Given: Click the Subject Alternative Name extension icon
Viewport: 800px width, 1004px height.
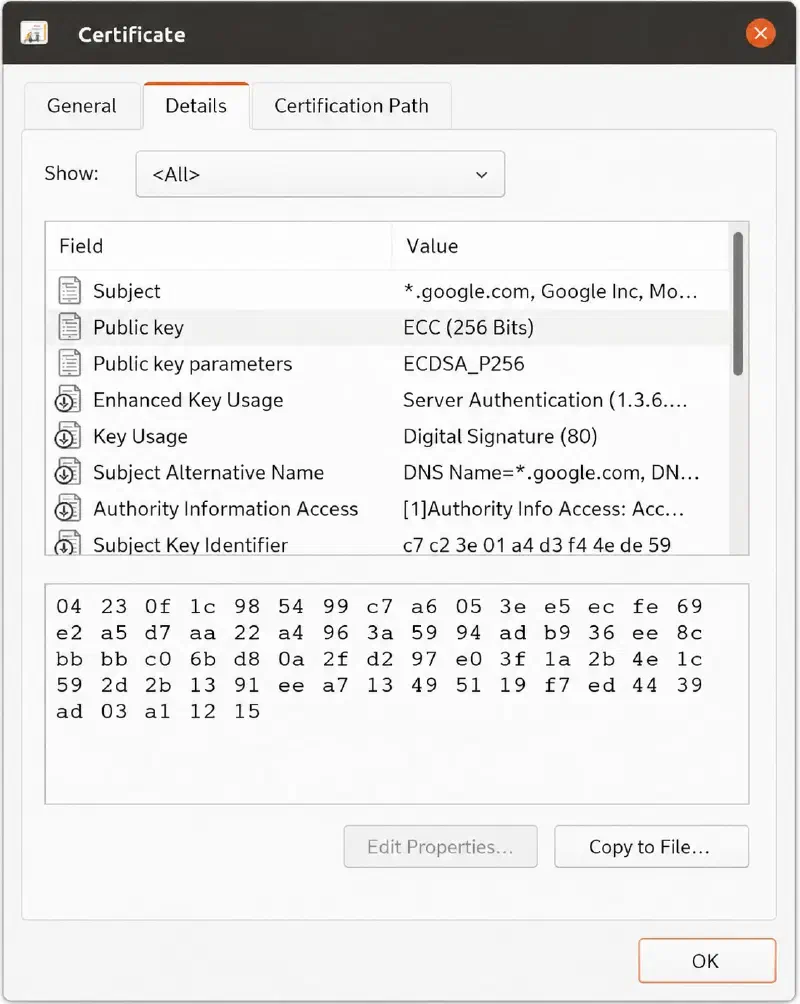Looking at the screenshot, I should click(67, 473).
